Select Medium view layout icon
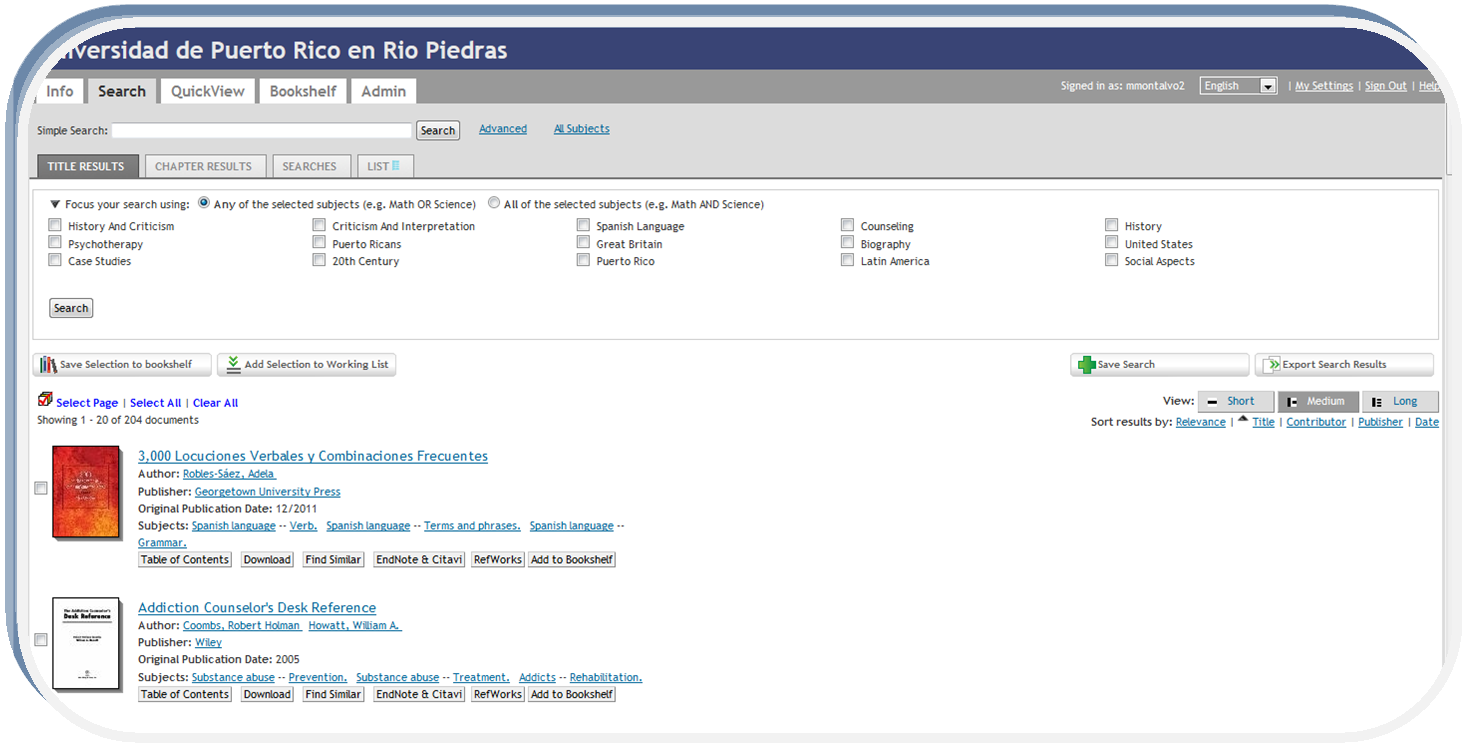 pyautogui.click(x=1293, y=402)
